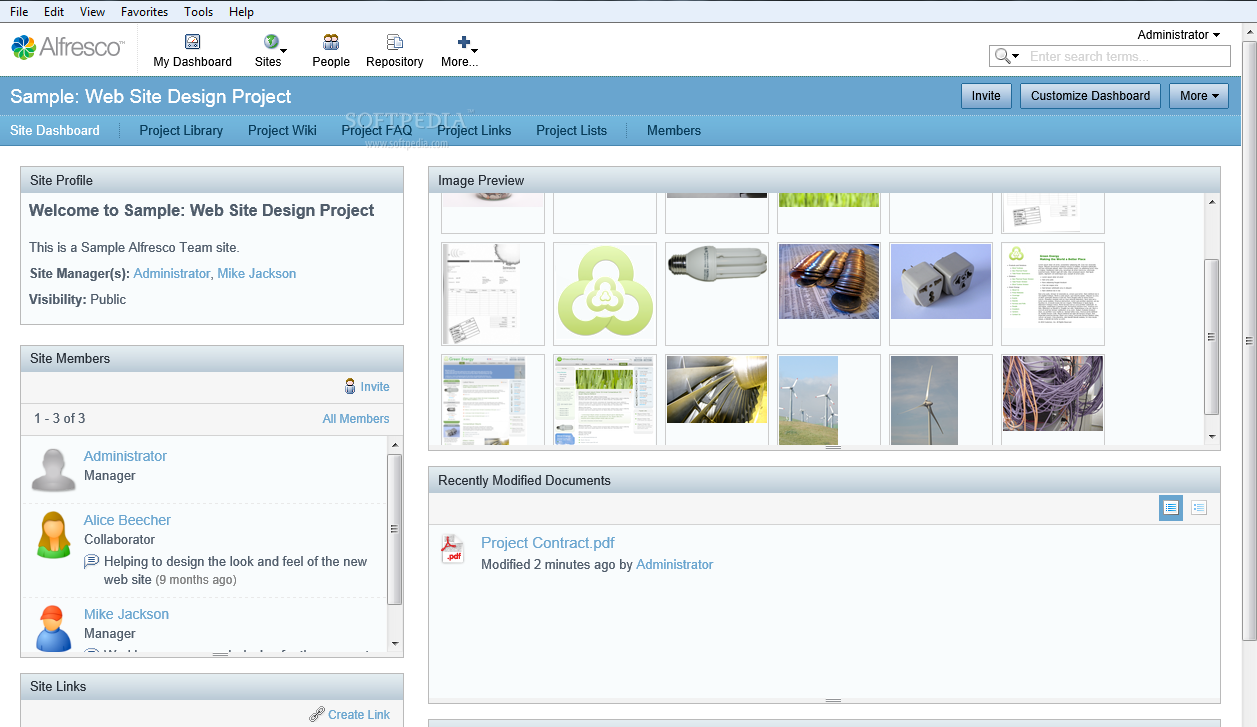Switch documents to detailed list view
The image size is (1257, 727).
coord(1199,508)
